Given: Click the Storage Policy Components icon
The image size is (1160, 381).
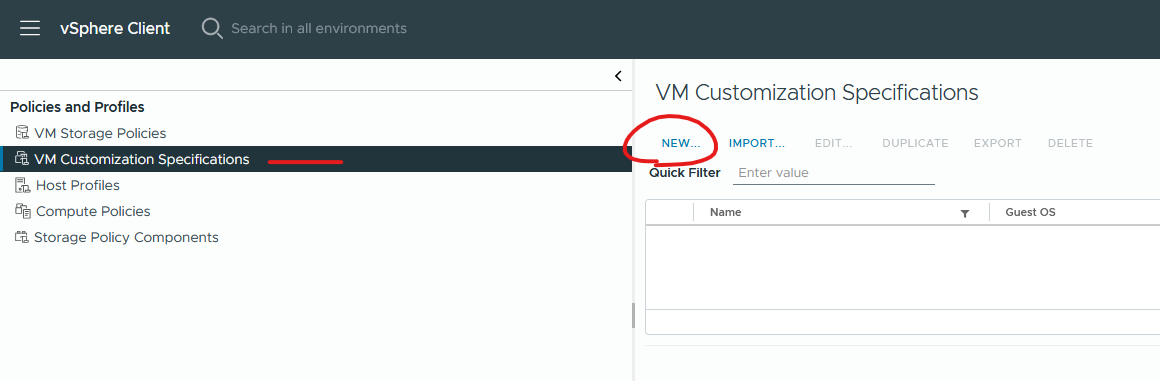Looking at the screenshot, I should (x=21, y=237).
